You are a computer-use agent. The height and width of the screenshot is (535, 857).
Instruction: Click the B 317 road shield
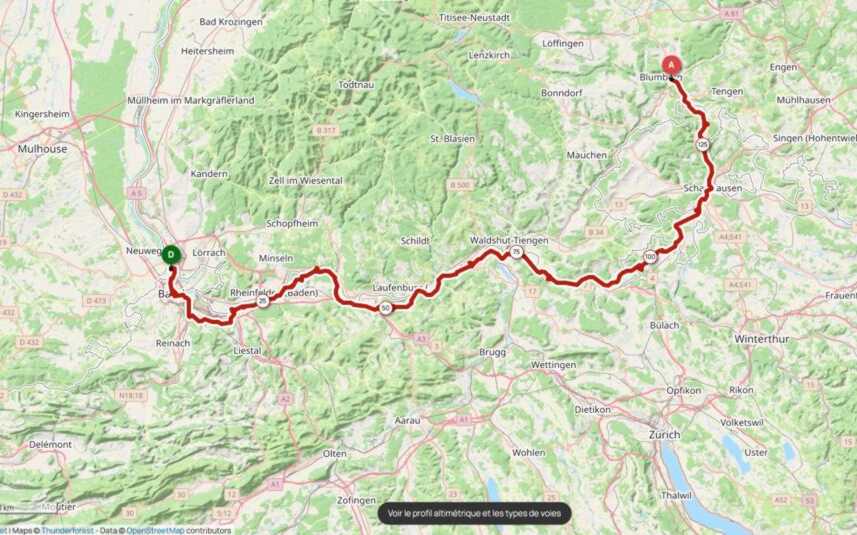pos(326,130)
